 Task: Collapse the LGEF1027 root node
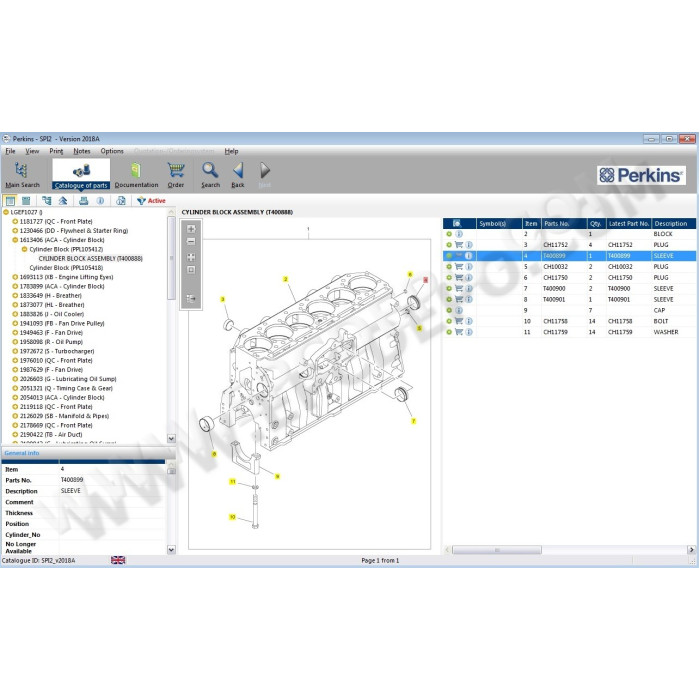point(6,212)
